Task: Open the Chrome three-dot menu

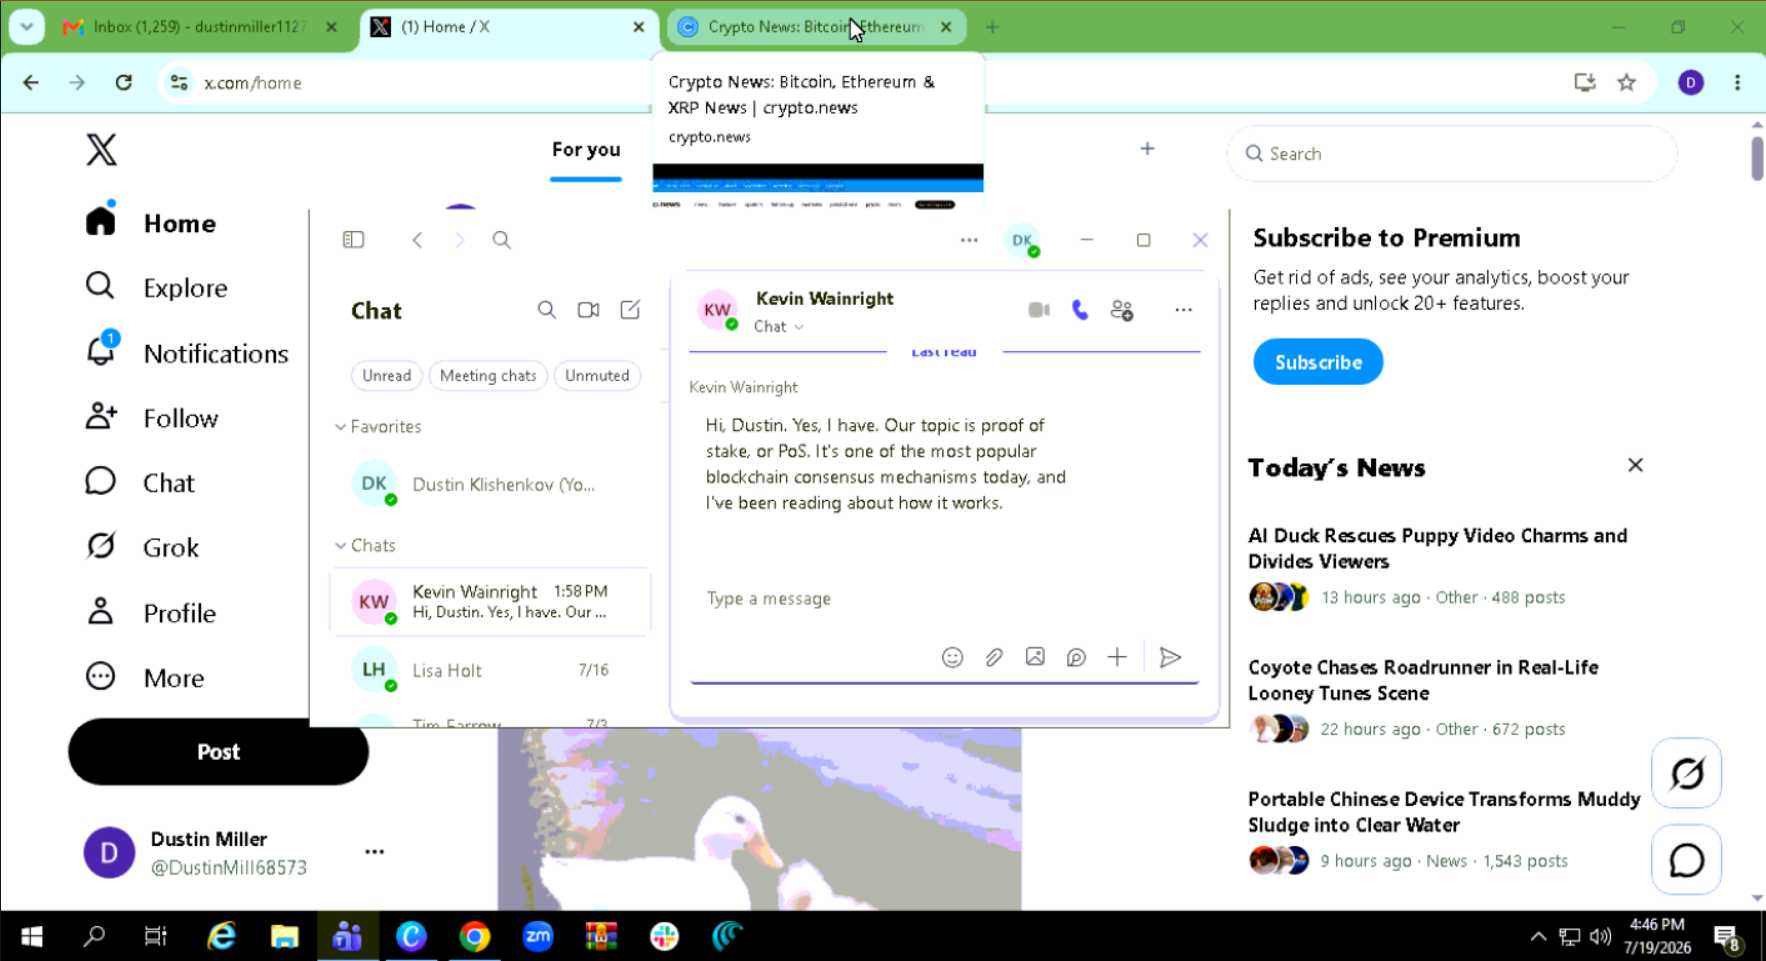Action: tap(1737, 83)
